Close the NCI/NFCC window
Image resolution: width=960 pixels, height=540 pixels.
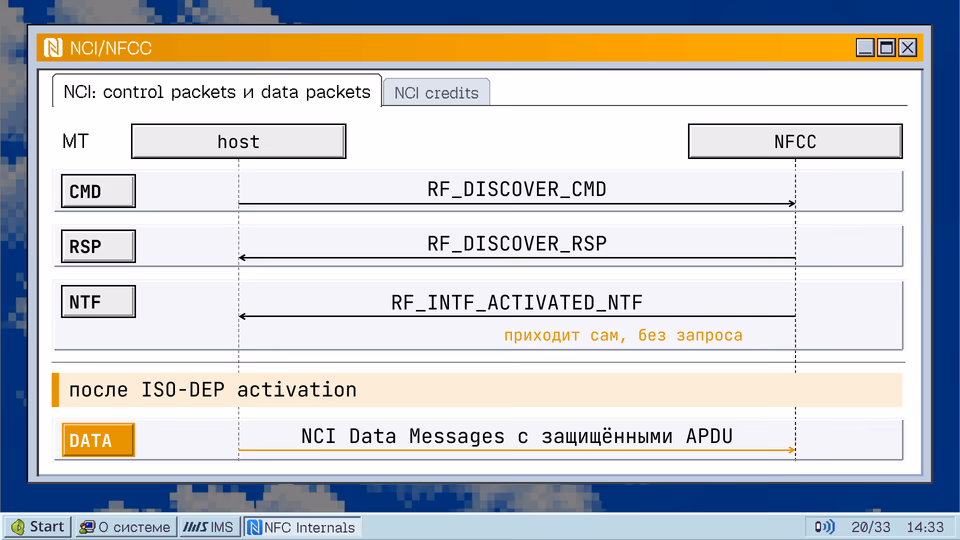(907, 47)
